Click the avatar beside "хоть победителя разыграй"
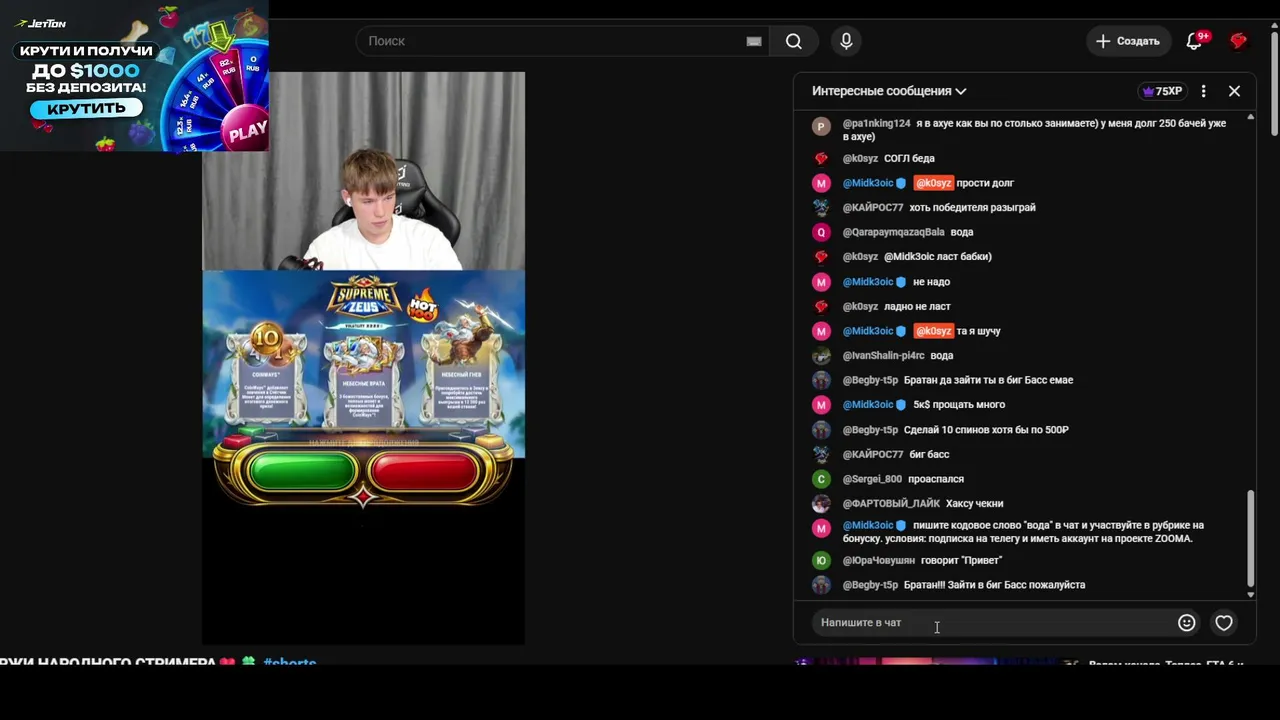Screen dimensions: 1280x720 click(821, 208)
